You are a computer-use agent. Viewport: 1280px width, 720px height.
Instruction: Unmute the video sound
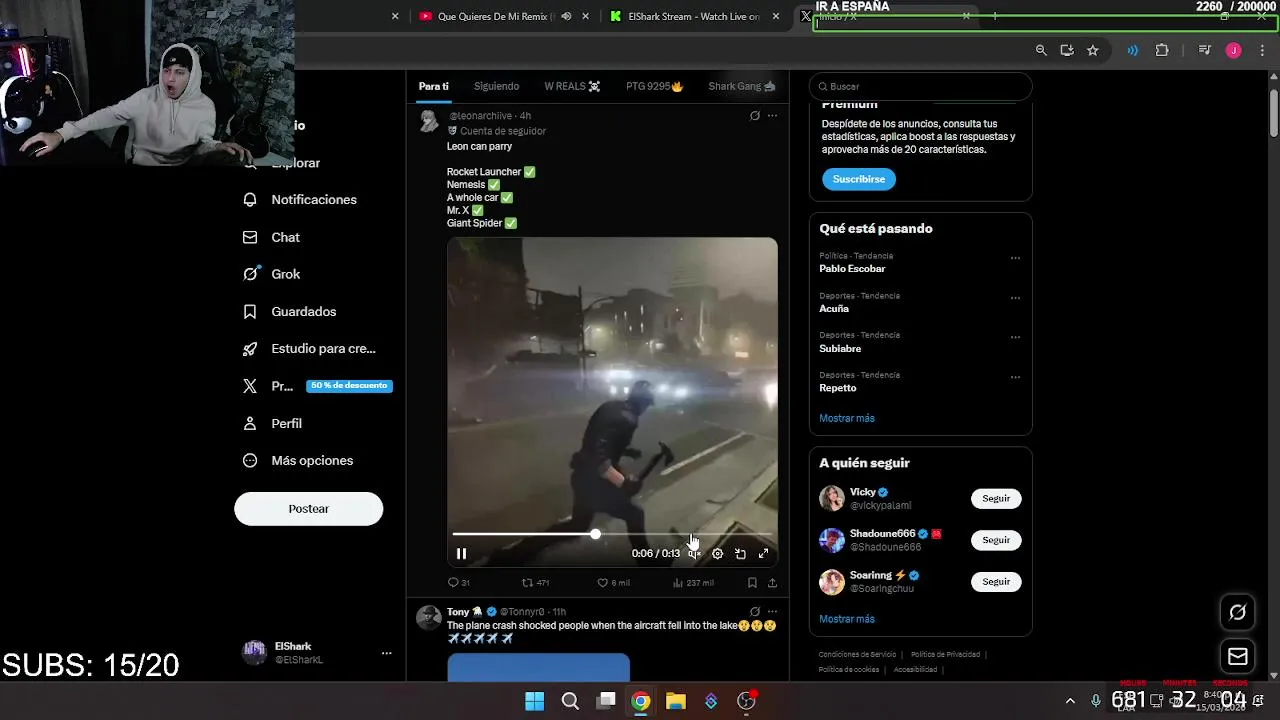[x=694, y=553]
